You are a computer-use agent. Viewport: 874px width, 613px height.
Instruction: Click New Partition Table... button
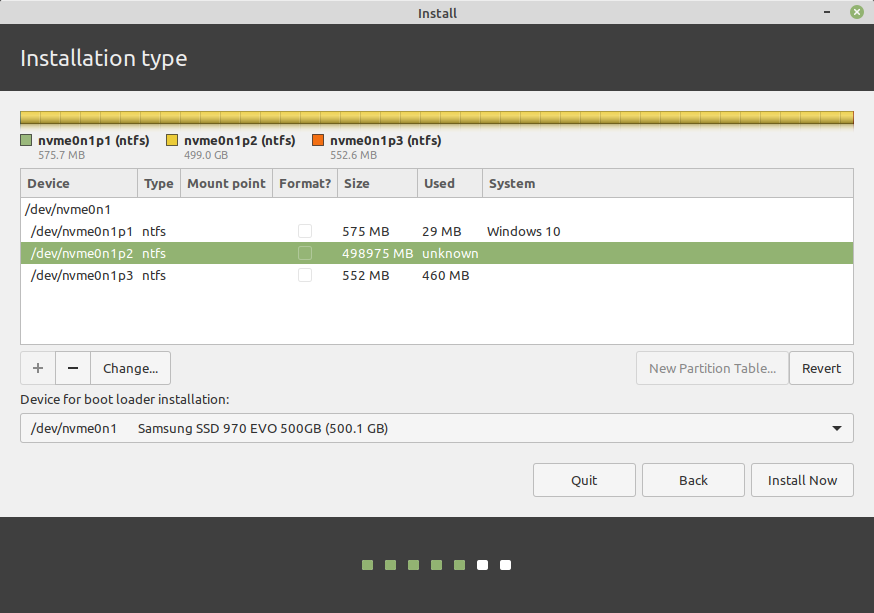coord(712,368)
